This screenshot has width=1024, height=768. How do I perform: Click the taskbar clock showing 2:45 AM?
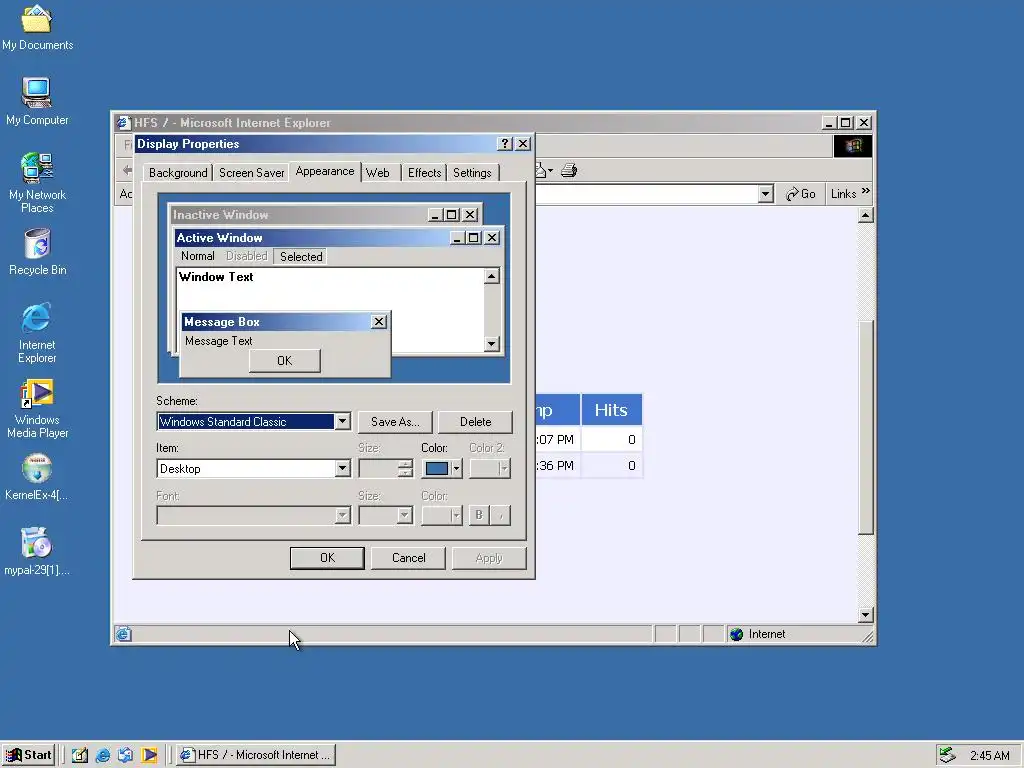click(990, 756)
